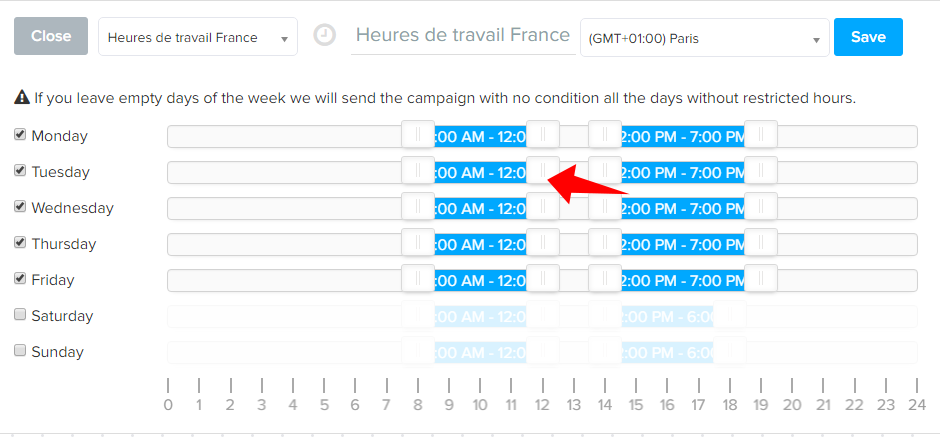Click Friday's morning start handle

point(418,279)
